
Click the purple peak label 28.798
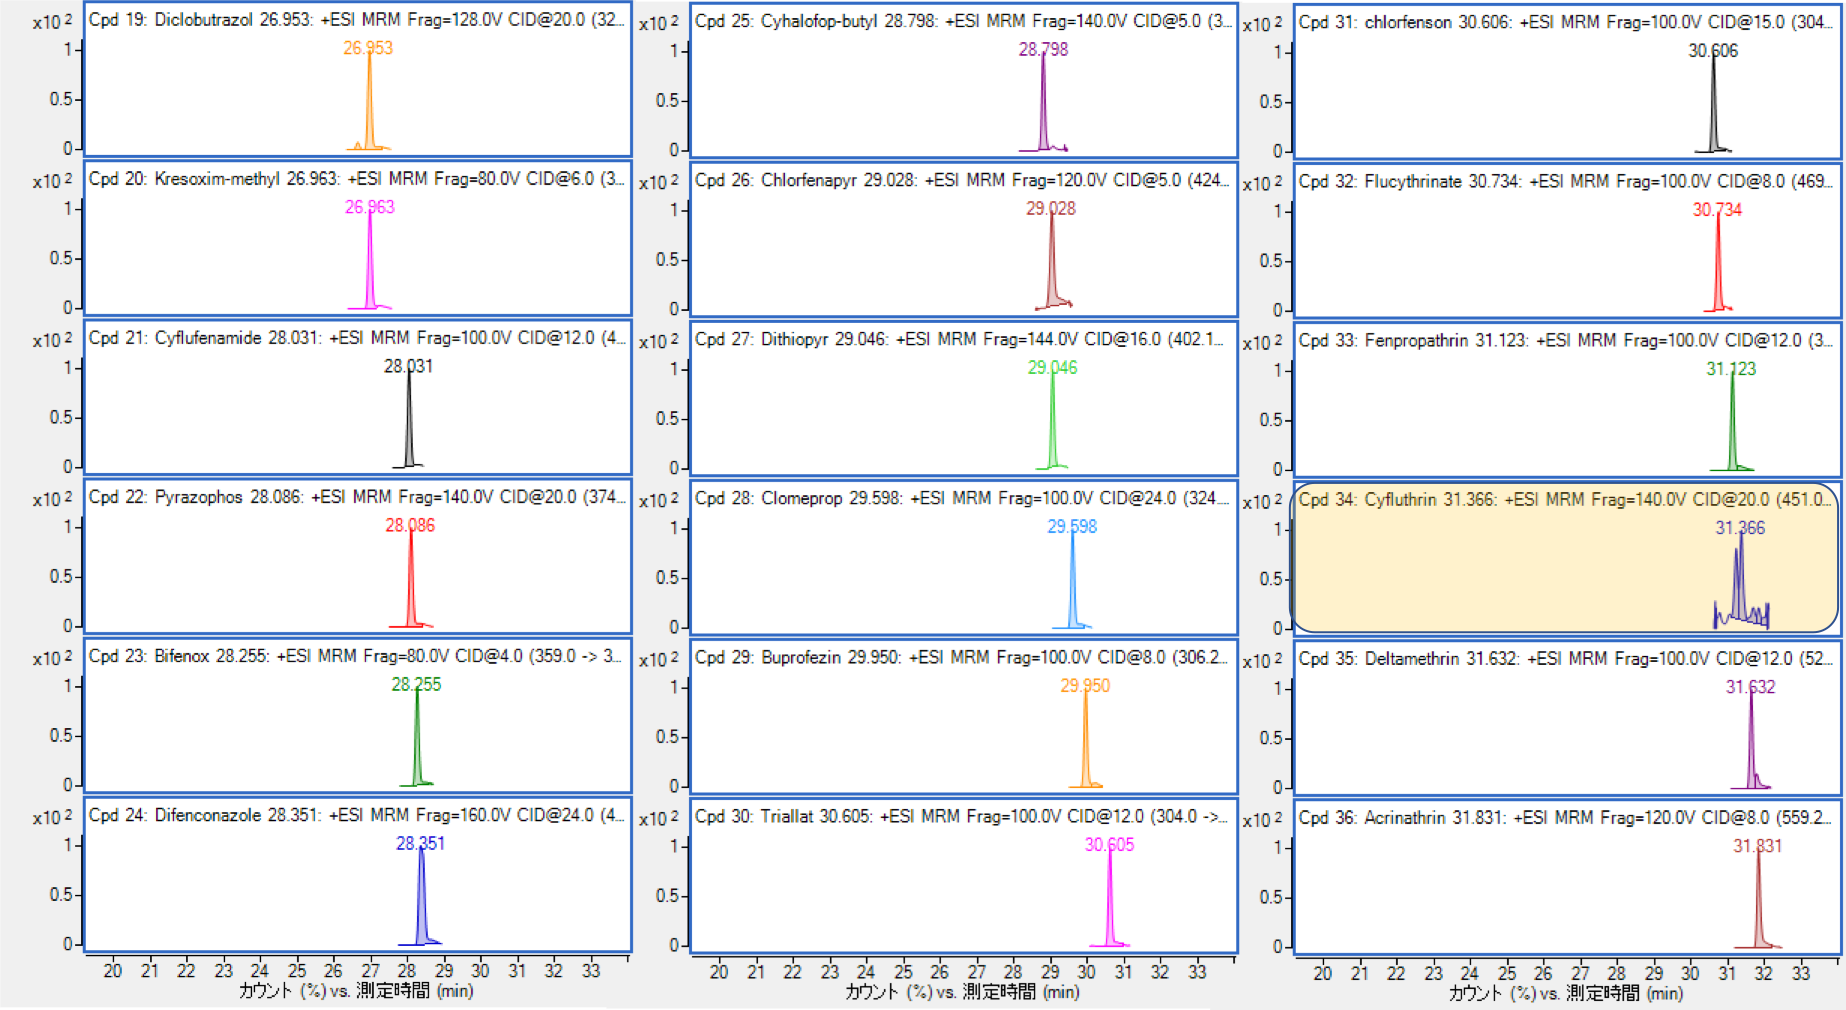[x=1043, y=49]
